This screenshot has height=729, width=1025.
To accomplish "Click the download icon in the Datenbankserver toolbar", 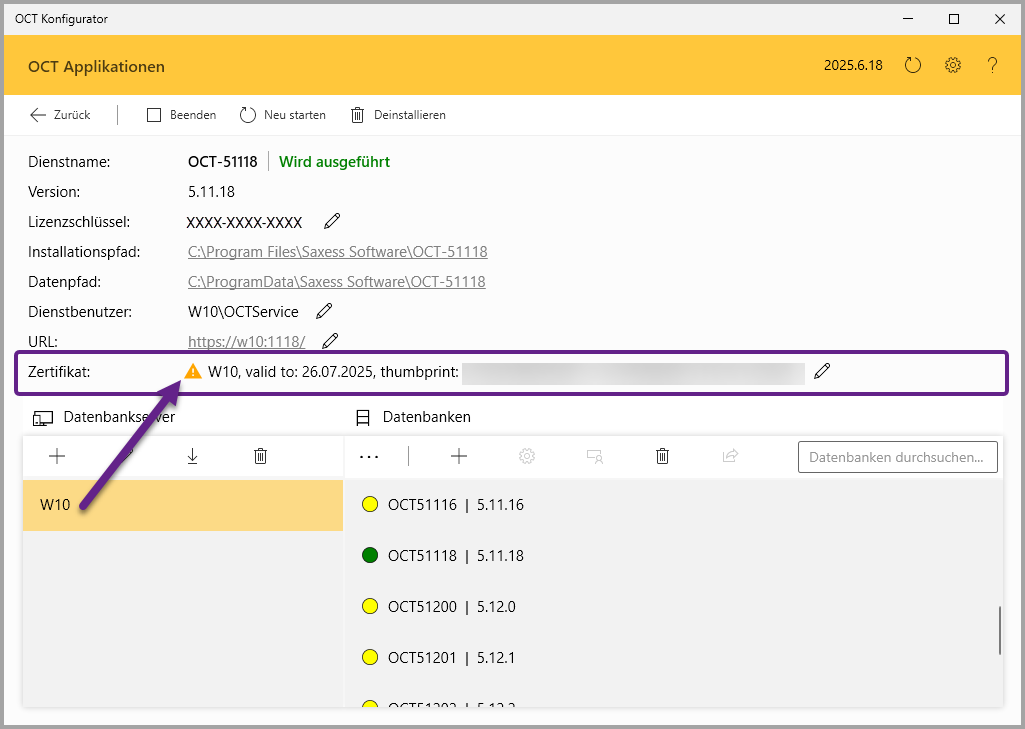I will pyautogui.click(x=193, y=456).
